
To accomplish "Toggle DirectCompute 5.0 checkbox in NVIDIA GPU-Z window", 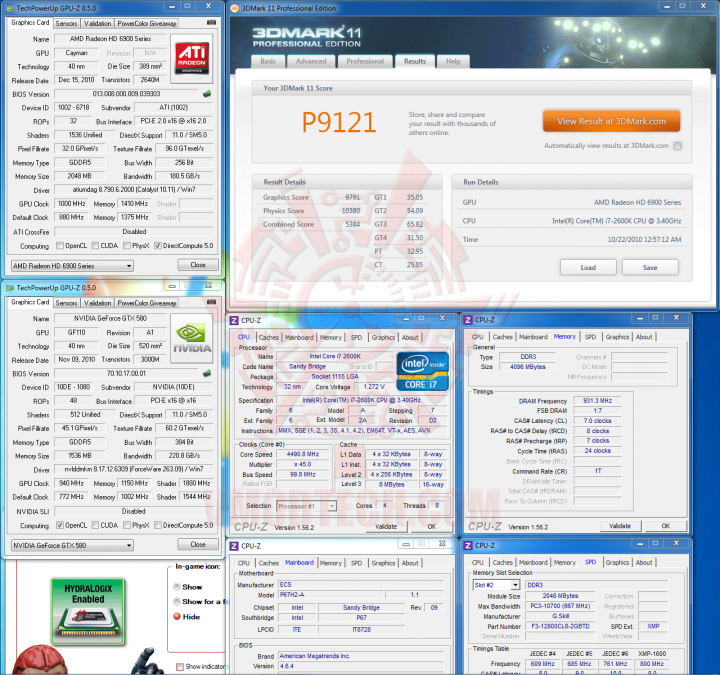I will 158,525.
